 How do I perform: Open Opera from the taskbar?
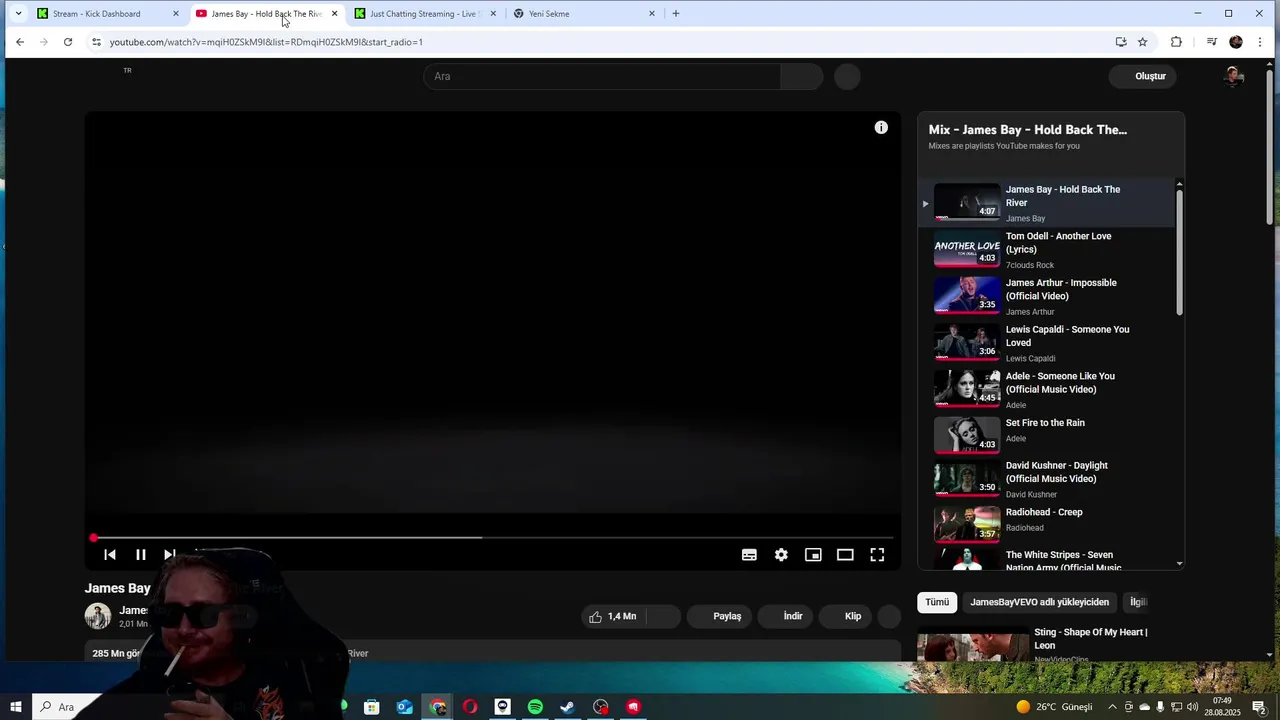pos(470,707)
